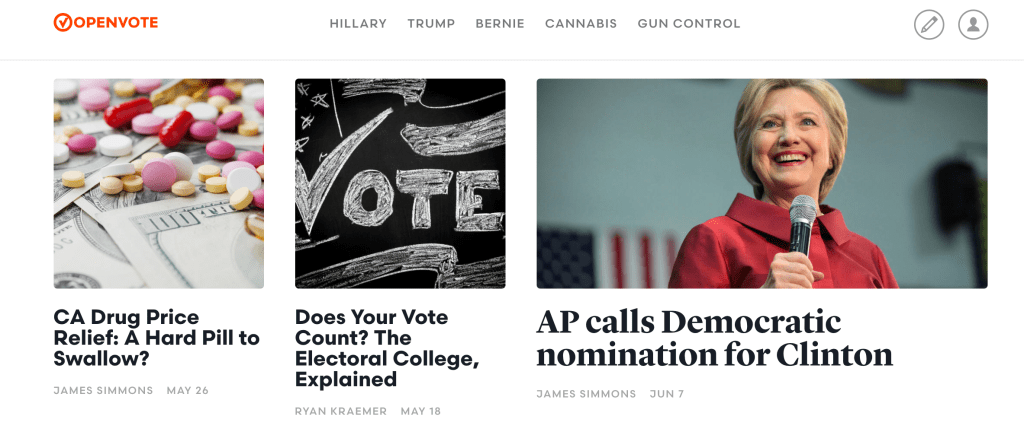View author Ryan Kraemer's profile
This screenshot has height=432, width=1024.
[x=341, y=411]
